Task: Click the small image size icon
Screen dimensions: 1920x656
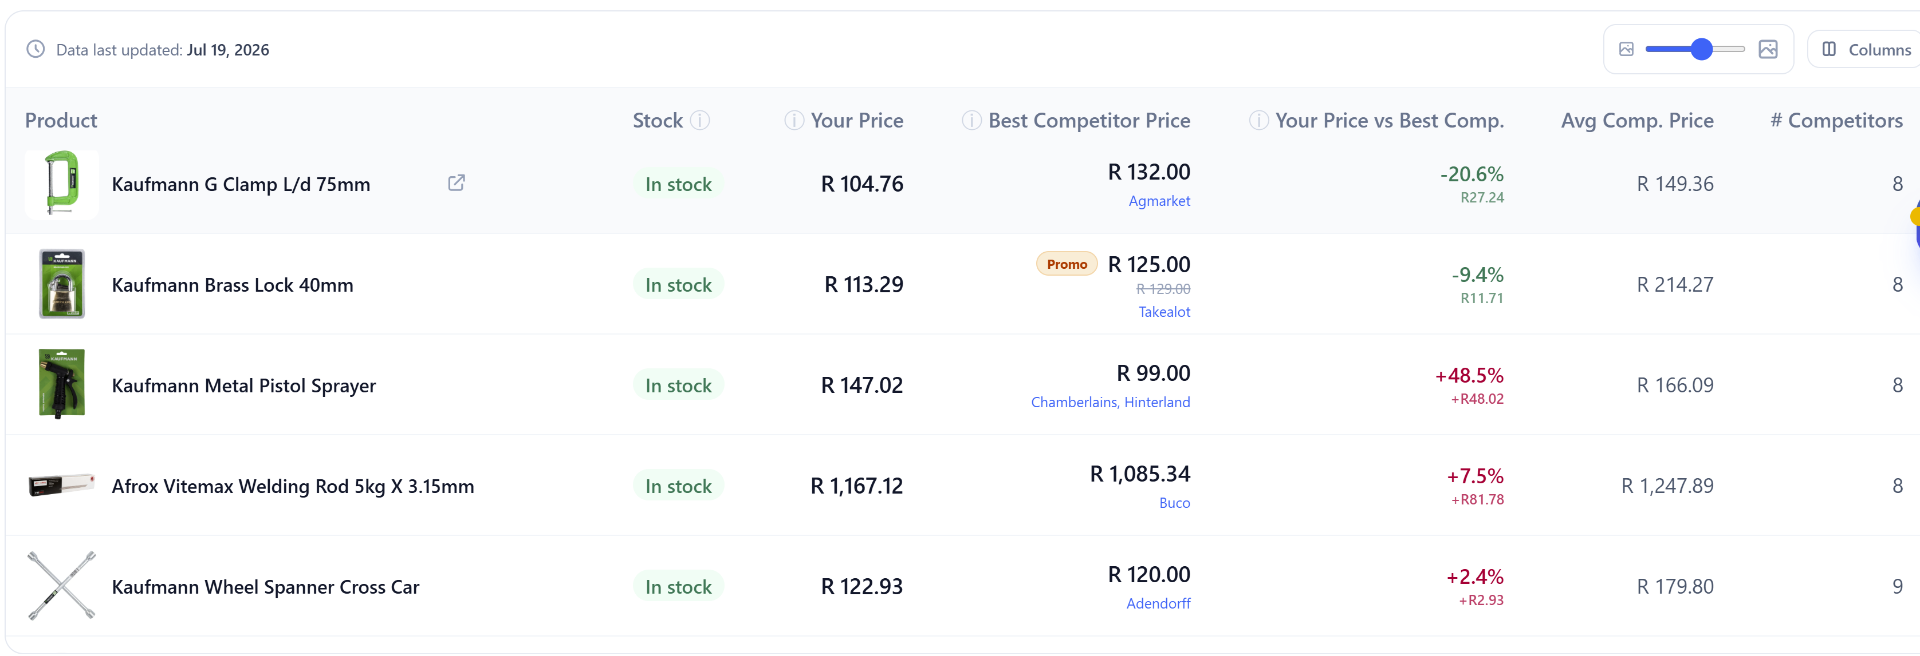Action: [x=1626, y=49]
